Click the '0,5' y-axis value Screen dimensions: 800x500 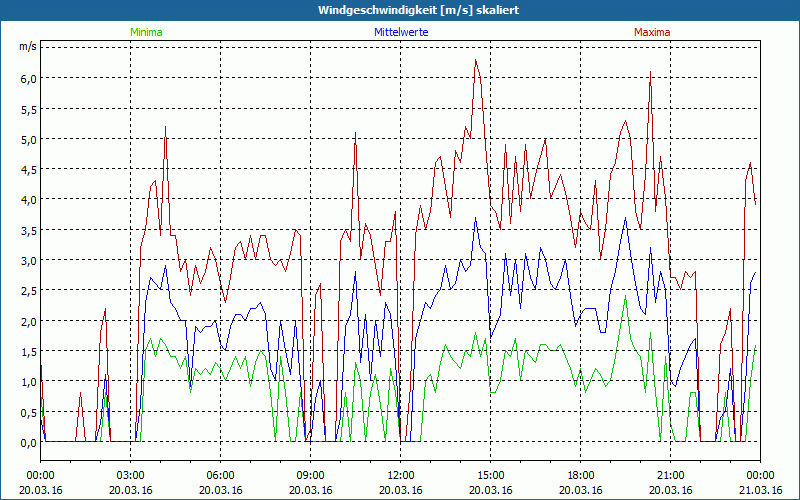pos(28,413)
